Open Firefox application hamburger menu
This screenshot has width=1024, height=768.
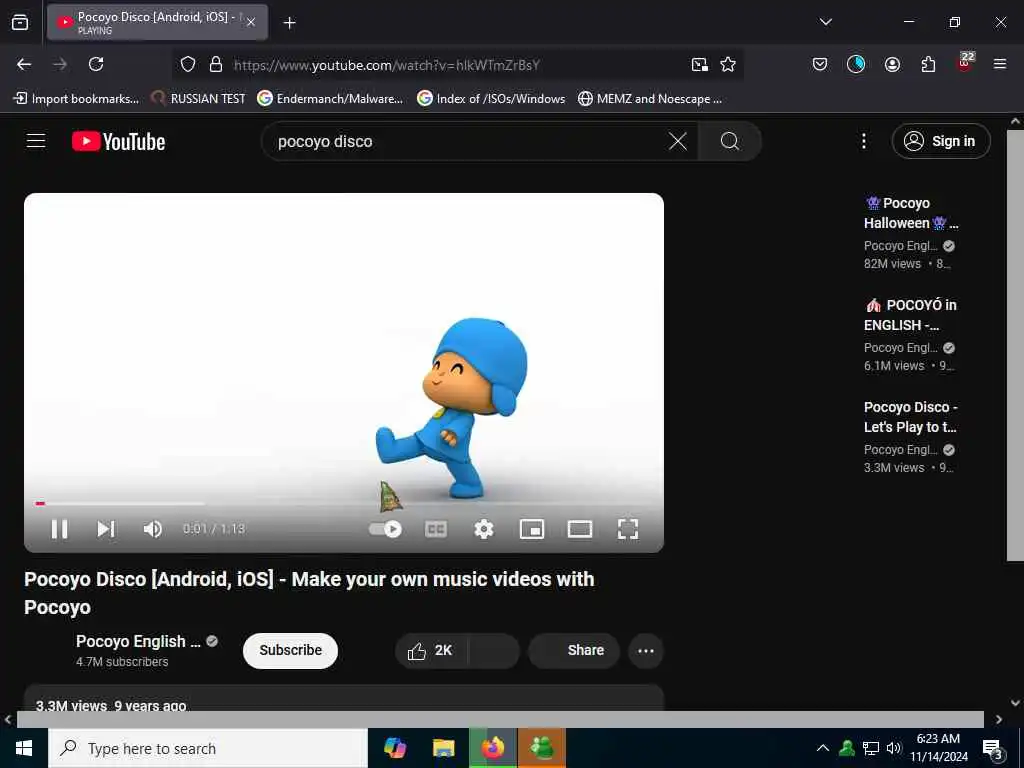(x=1000, y=64)
